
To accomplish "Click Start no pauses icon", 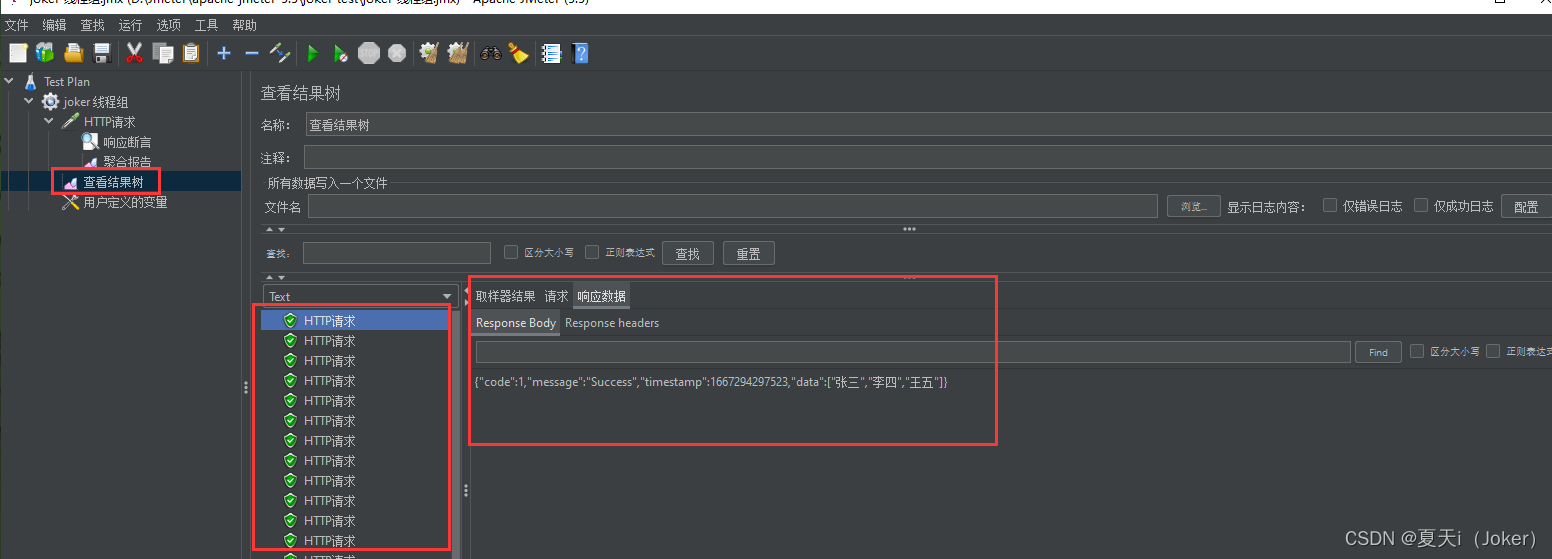I will click(341, 53).
